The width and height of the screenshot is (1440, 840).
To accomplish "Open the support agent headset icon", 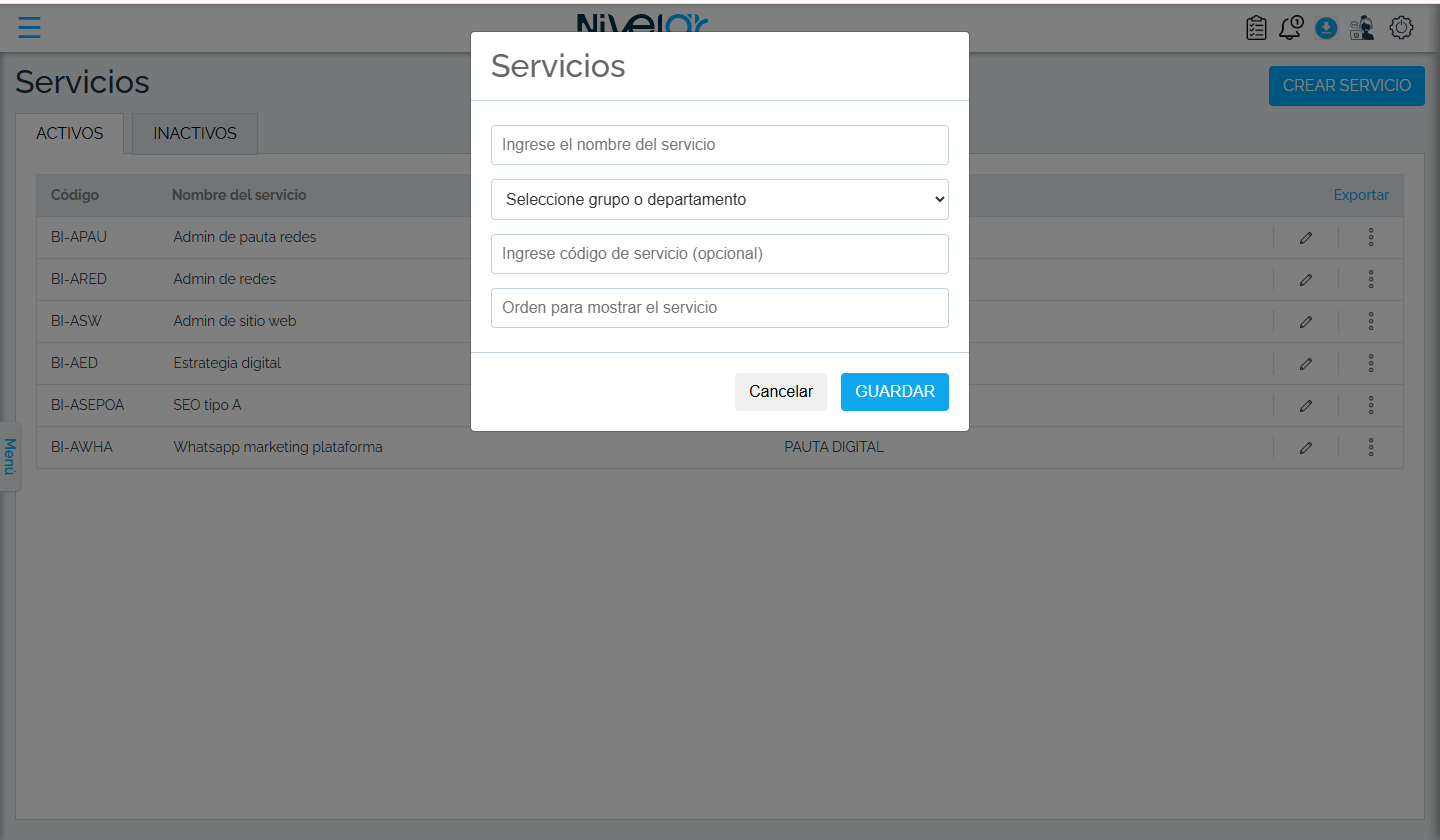I will [x=1361, y=28].
